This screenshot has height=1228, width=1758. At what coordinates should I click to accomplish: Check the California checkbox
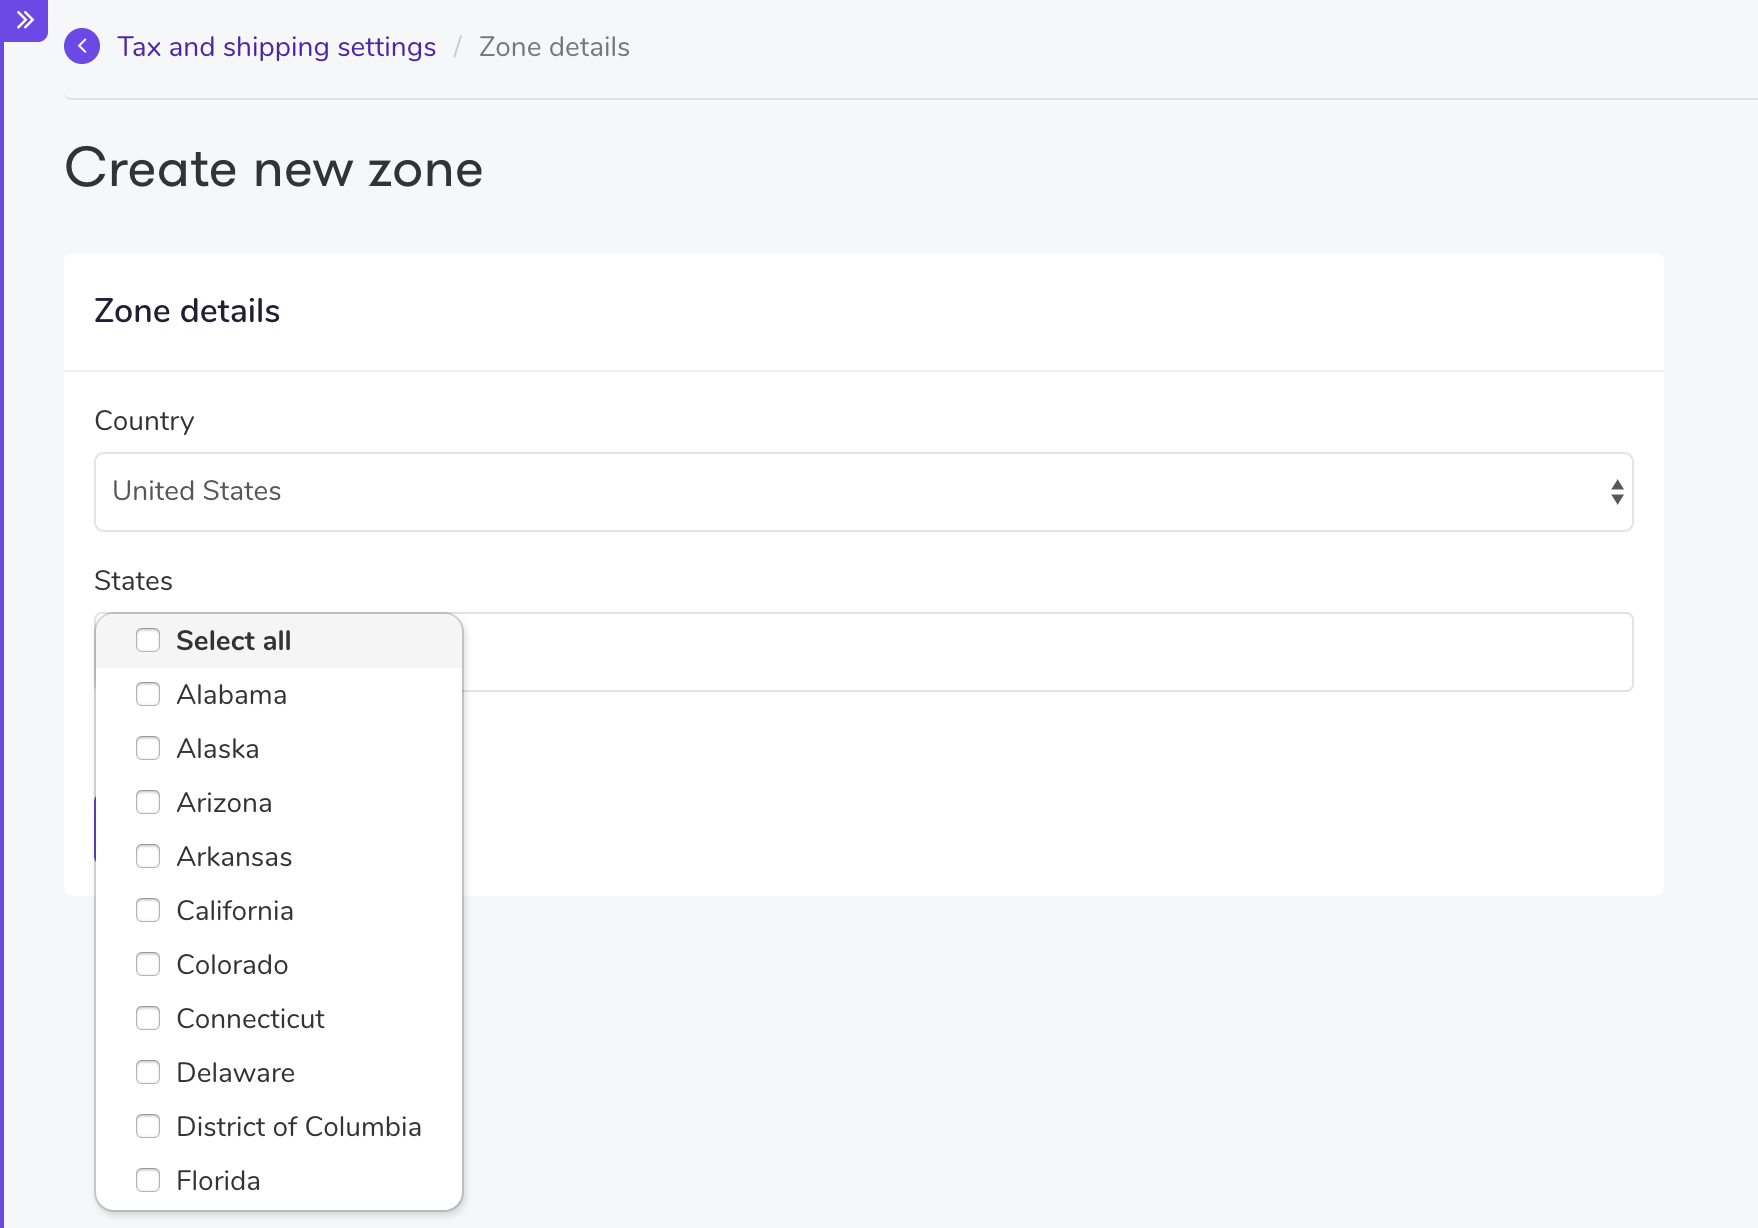click(148, 910)
